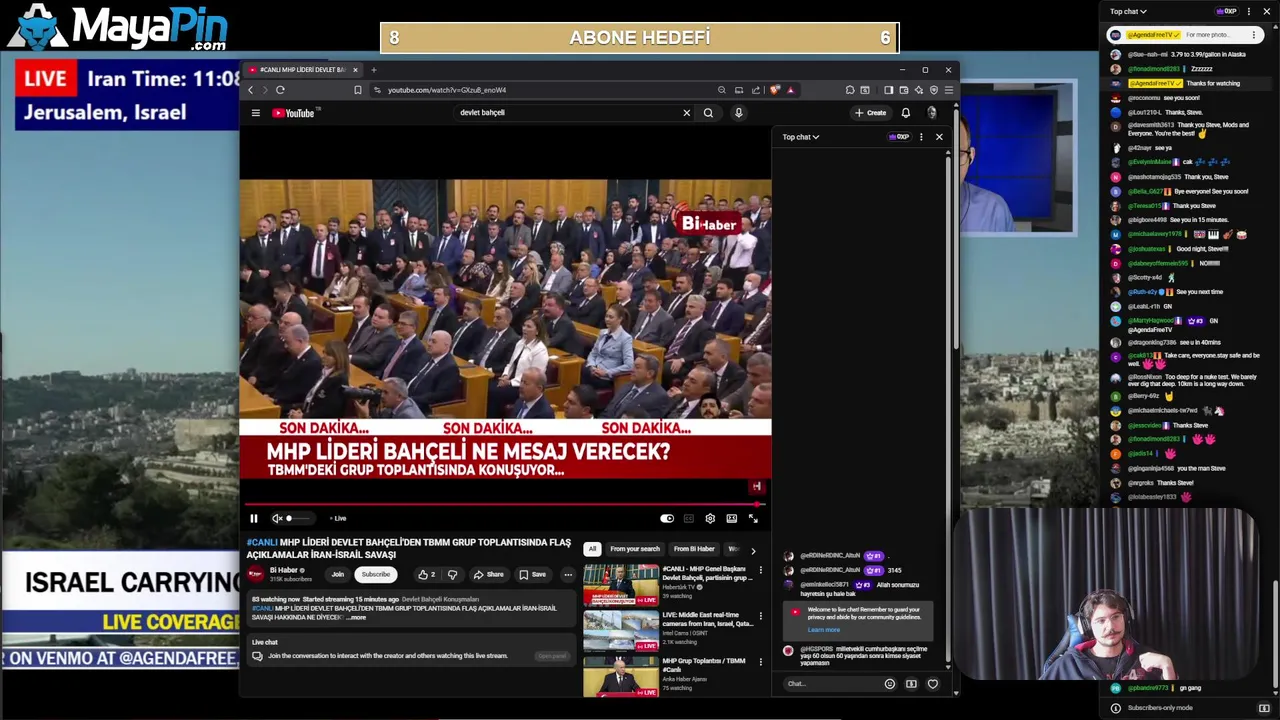
Task: Close the live chat panel in the browser
Action: (939, 137)
